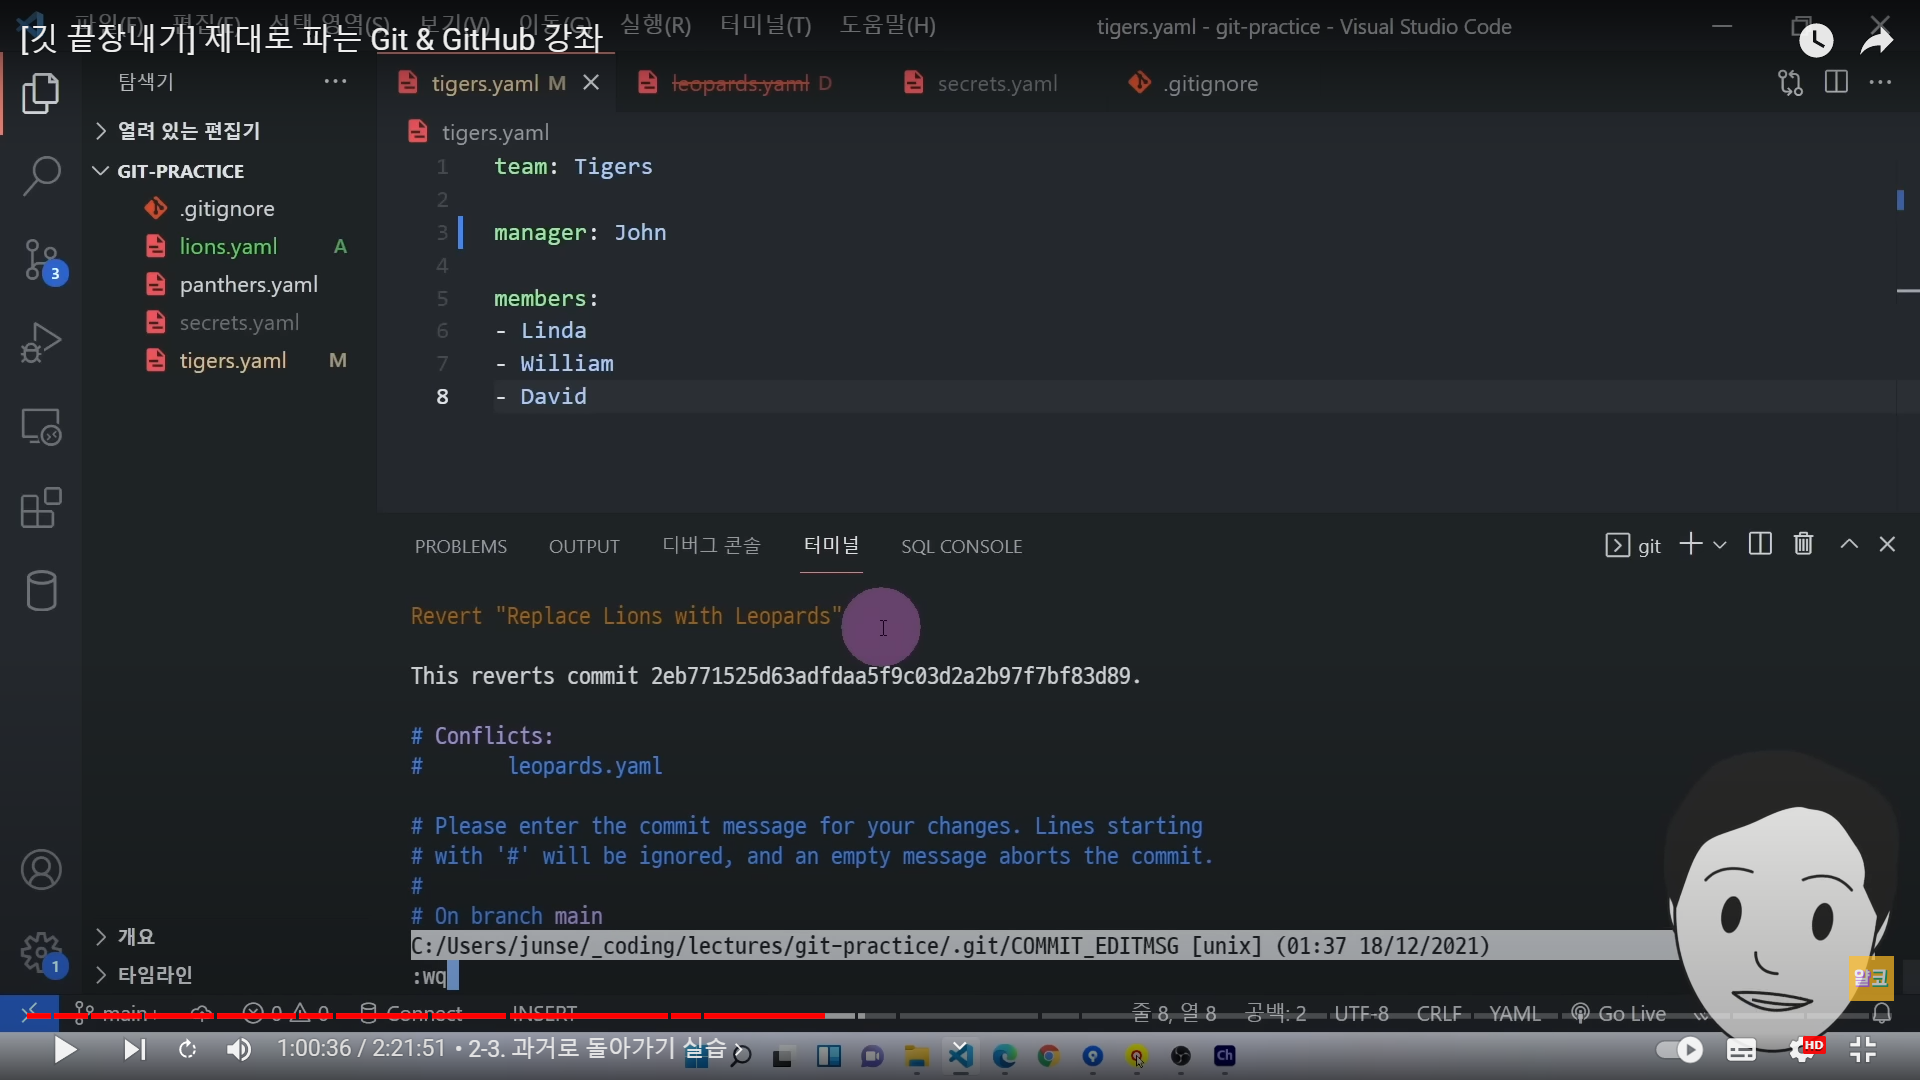Viewport: 1920px width, 1080px height.
Task: Open tigers.yaml in the explorer tree
Action: point(232,361)
